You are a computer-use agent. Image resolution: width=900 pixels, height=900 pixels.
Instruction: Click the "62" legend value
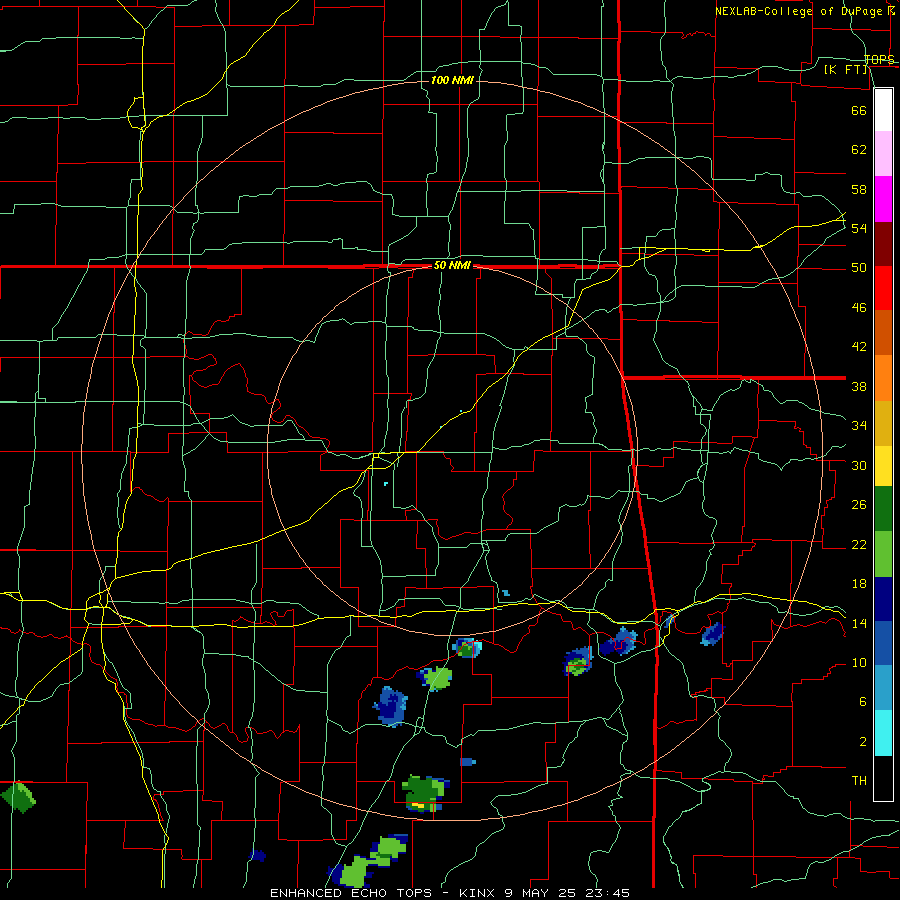859,150
